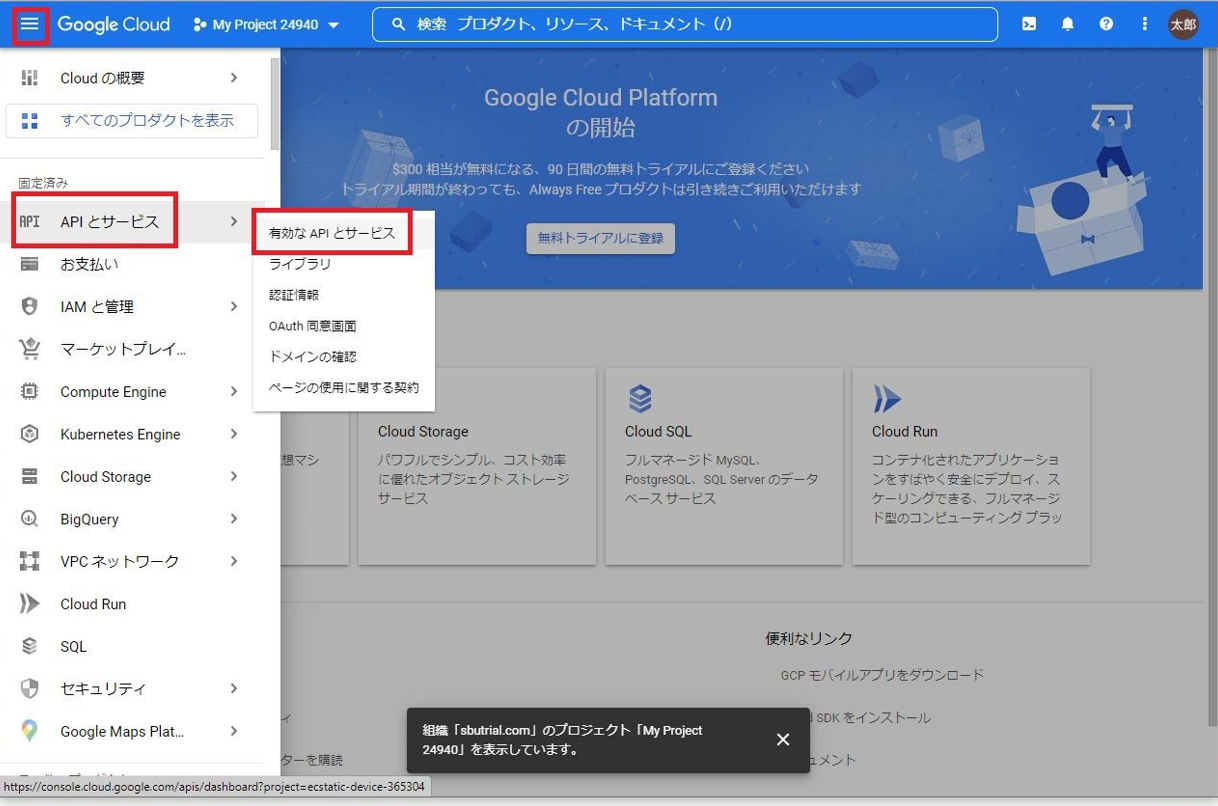Expand the Kubernetes Engine submenu arrow
Screen dimensions: 1218x806
234,434
